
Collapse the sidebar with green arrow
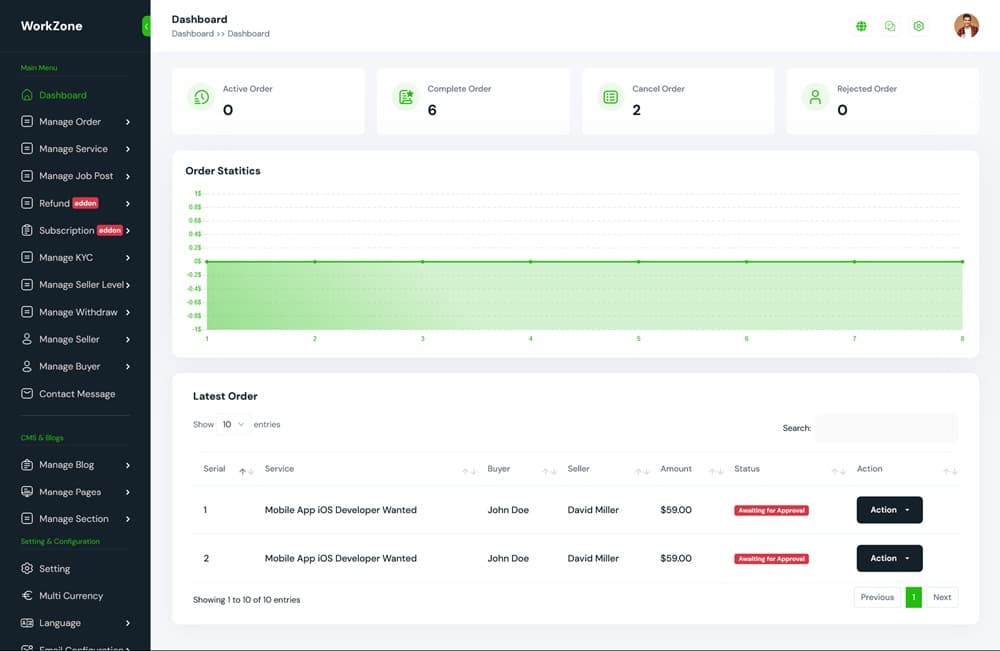click(x=146, y=27)
